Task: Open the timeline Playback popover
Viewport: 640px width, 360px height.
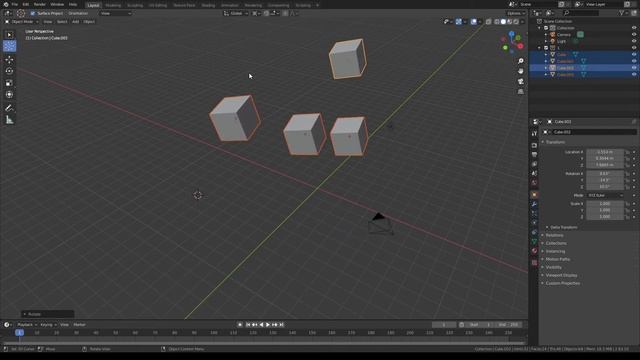Action: click(x=27, y=324)
